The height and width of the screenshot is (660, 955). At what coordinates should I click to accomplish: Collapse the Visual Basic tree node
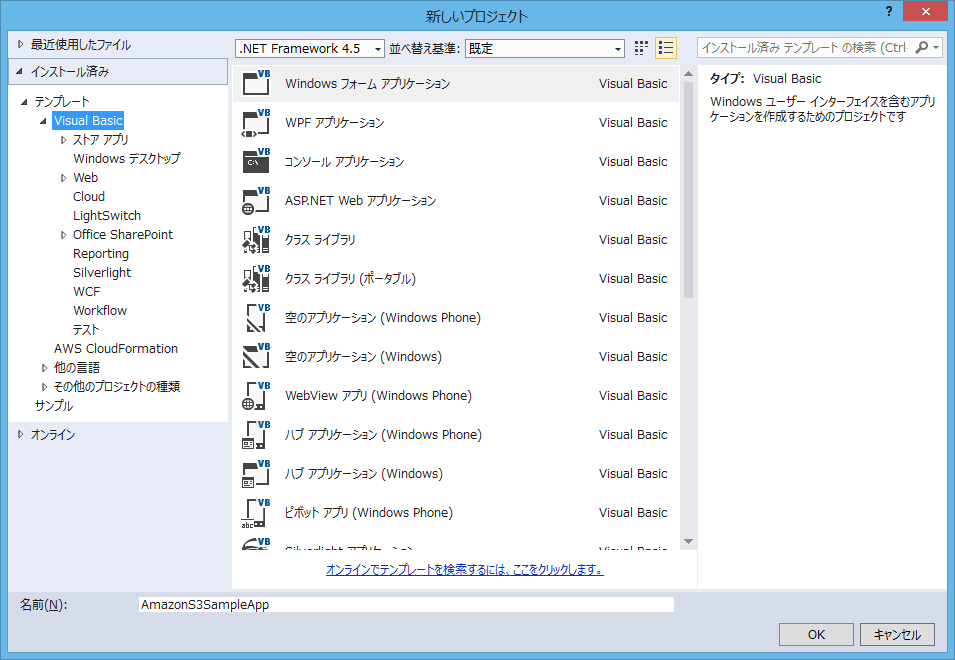pos(43,121)
